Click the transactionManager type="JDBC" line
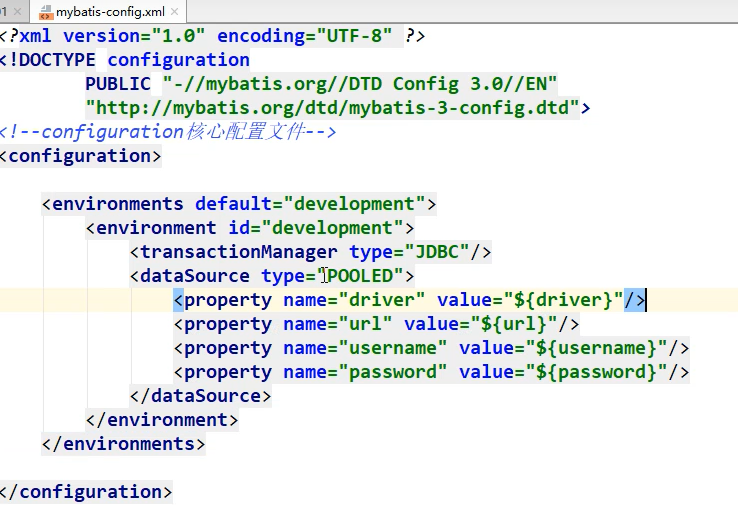Screen dimensions: 738x505 (311, 252)
